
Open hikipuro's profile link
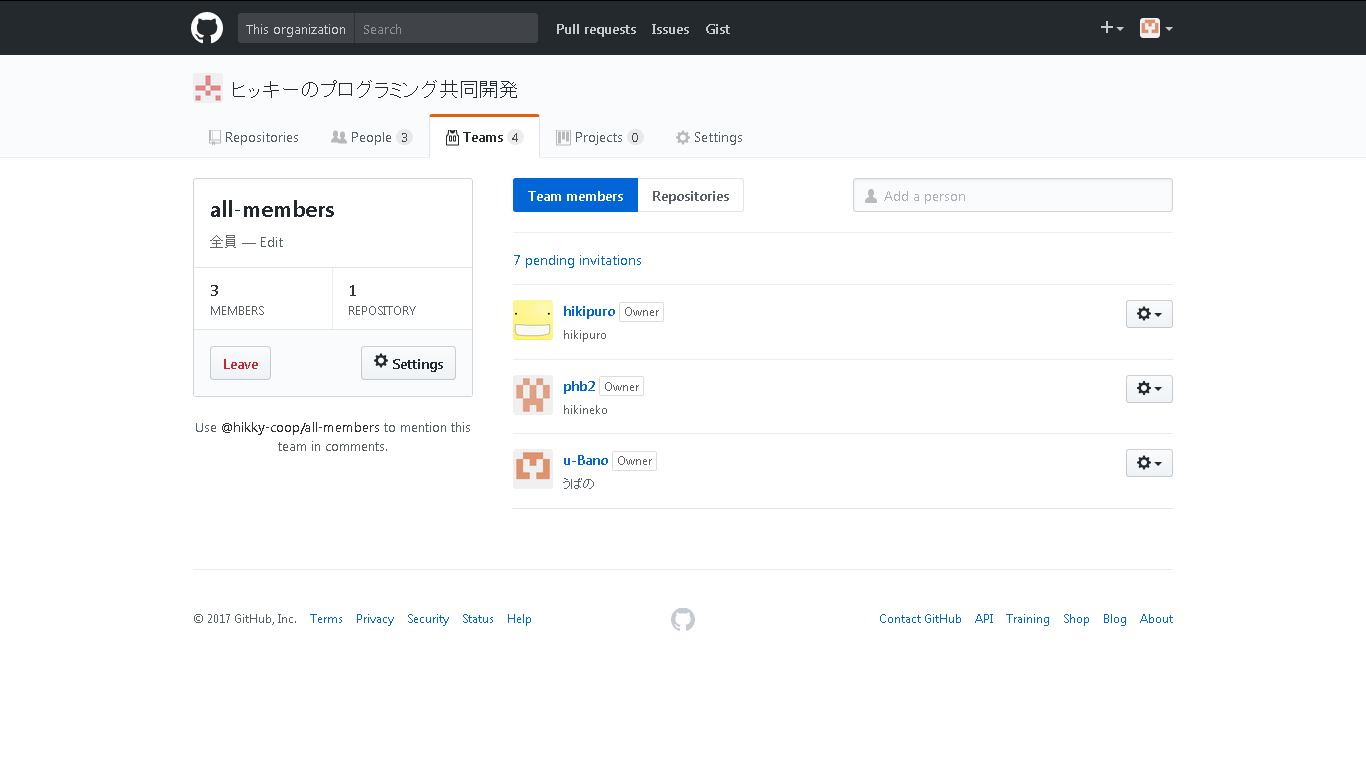(589, 311)
